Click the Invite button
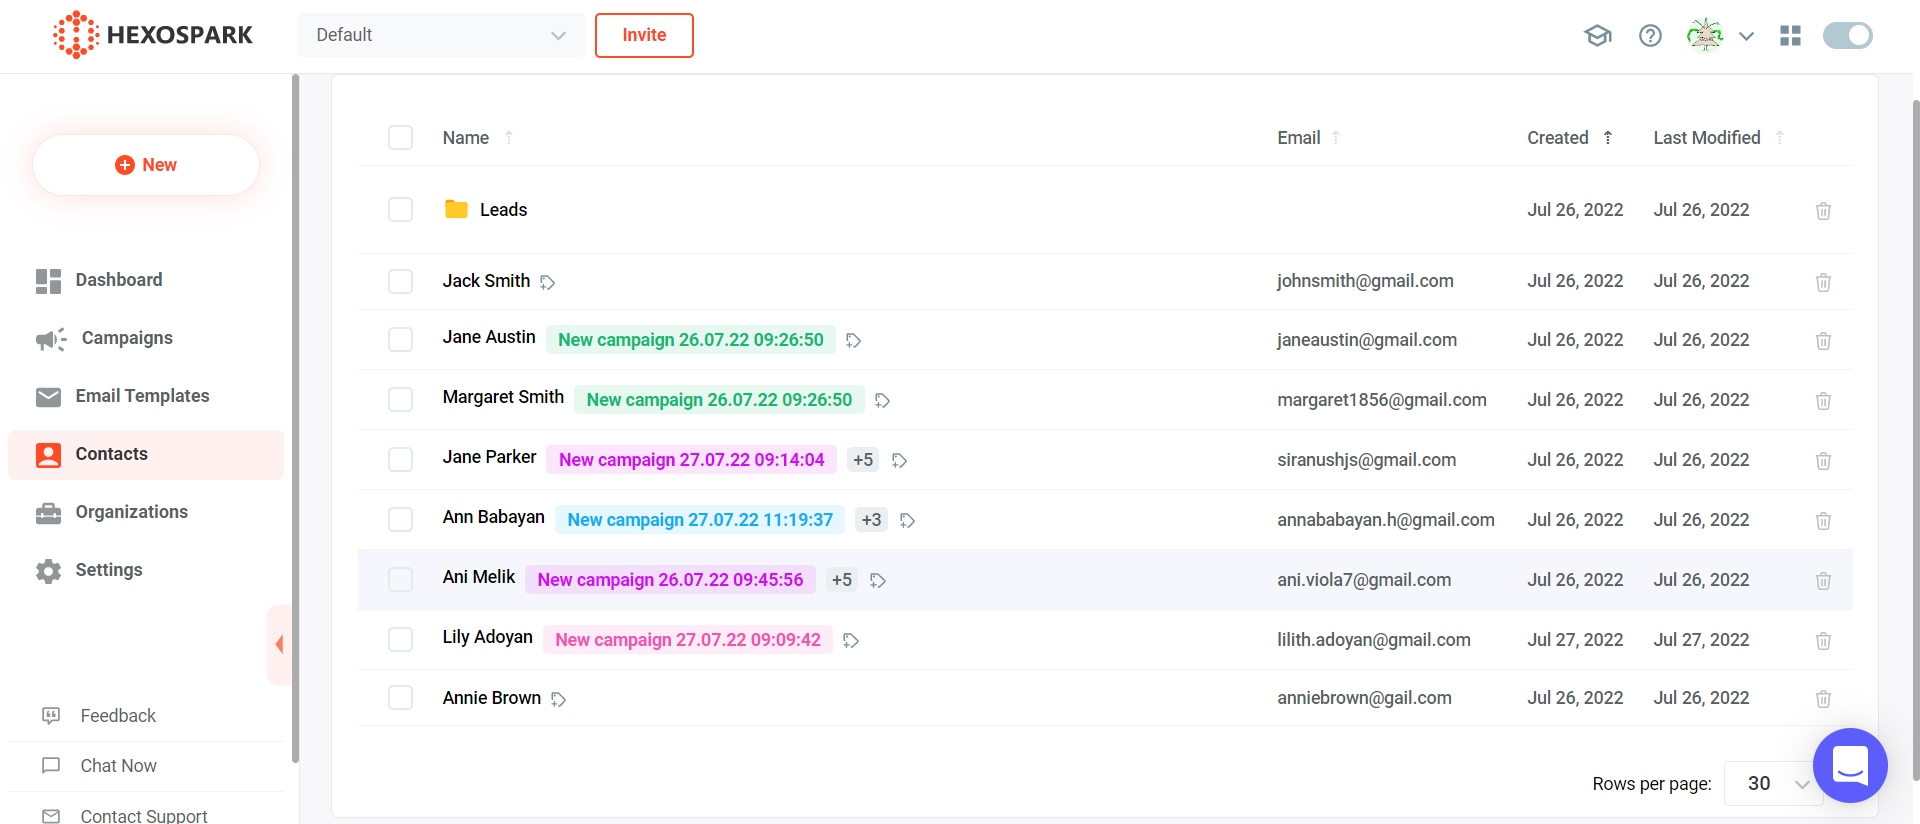 click(x=644, y=36)
